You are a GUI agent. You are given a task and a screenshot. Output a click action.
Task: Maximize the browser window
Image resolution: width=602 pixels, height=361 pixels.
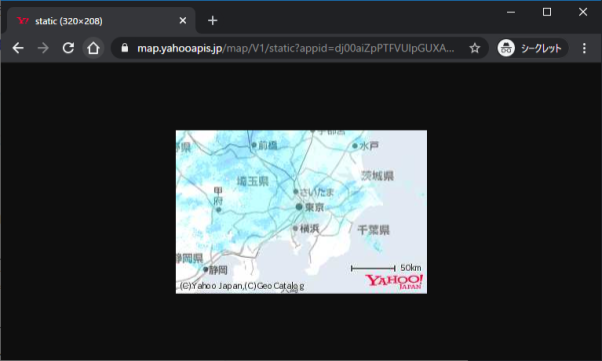pos(547,12)
